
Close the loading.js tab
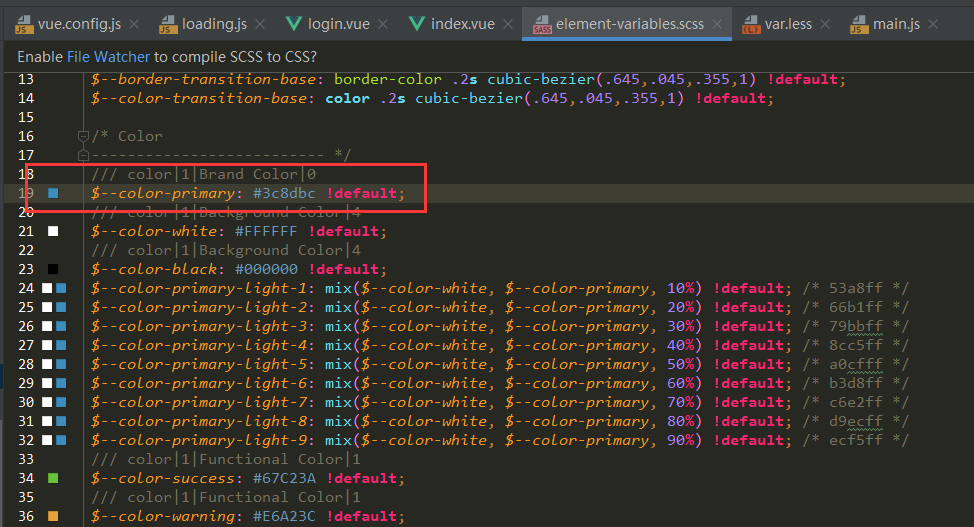[260, 24]
